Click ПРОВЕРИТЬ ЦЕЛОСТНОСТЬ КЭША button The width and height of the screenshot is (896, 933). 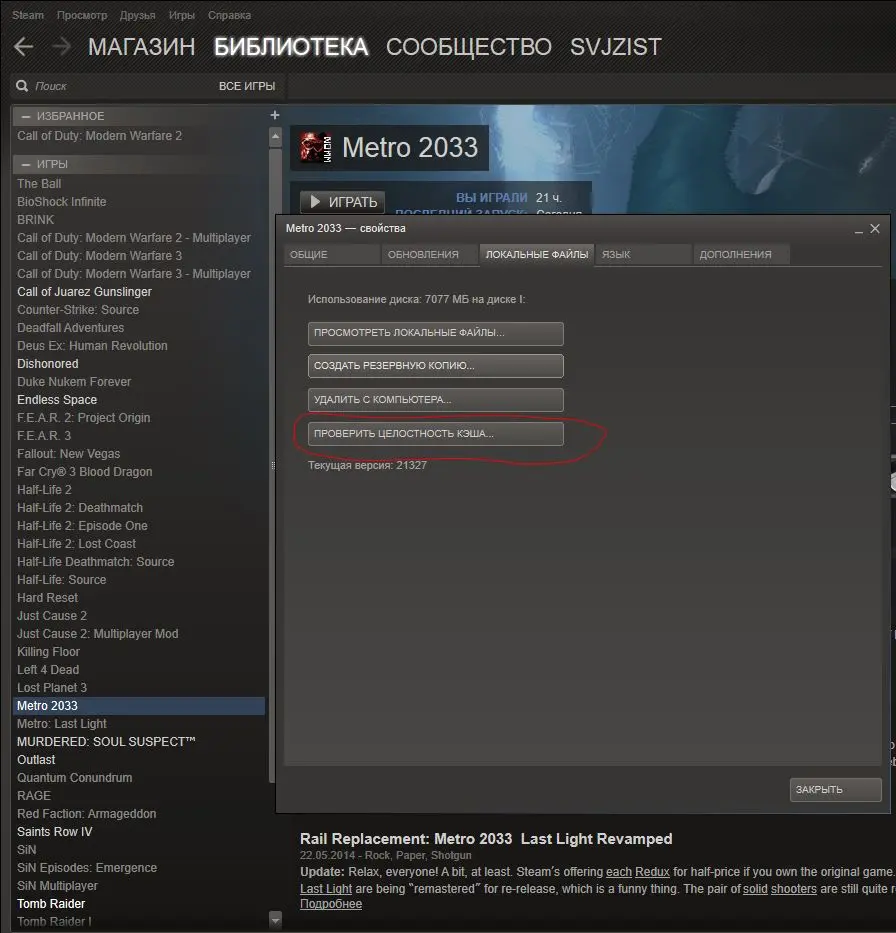(436, 434)
